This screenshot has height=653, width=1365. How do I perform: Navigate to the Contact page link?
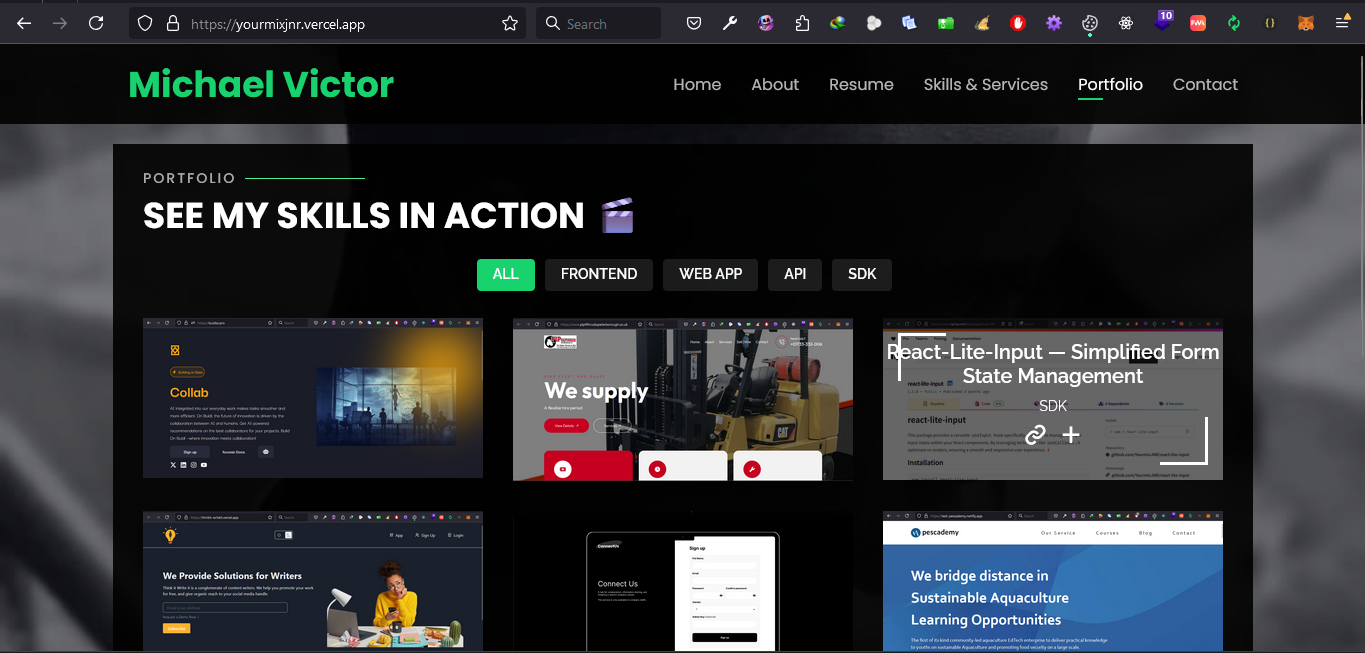[1204, 85]
